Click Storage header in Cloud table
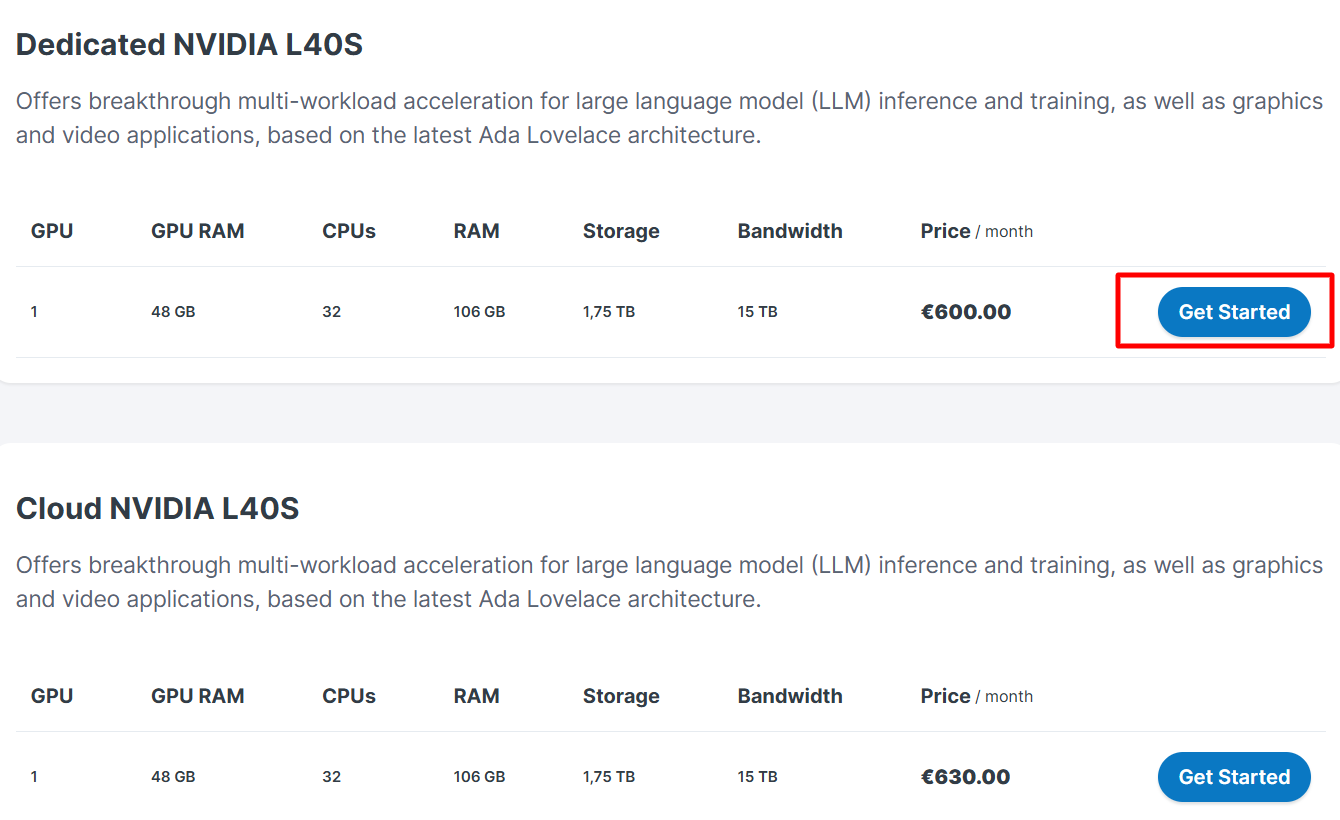 pyautogui.click(x=621, y=696)
